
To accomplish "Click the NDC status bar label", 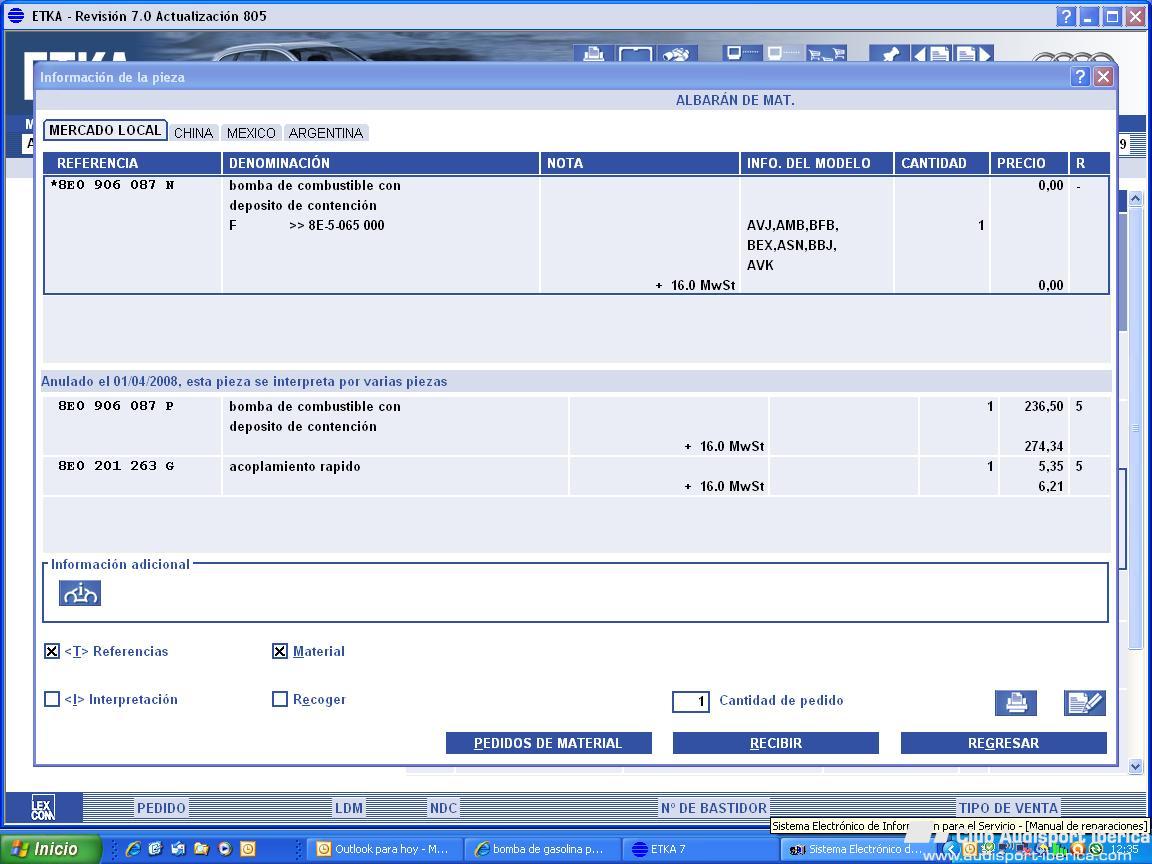I will (x=443, y=808).
